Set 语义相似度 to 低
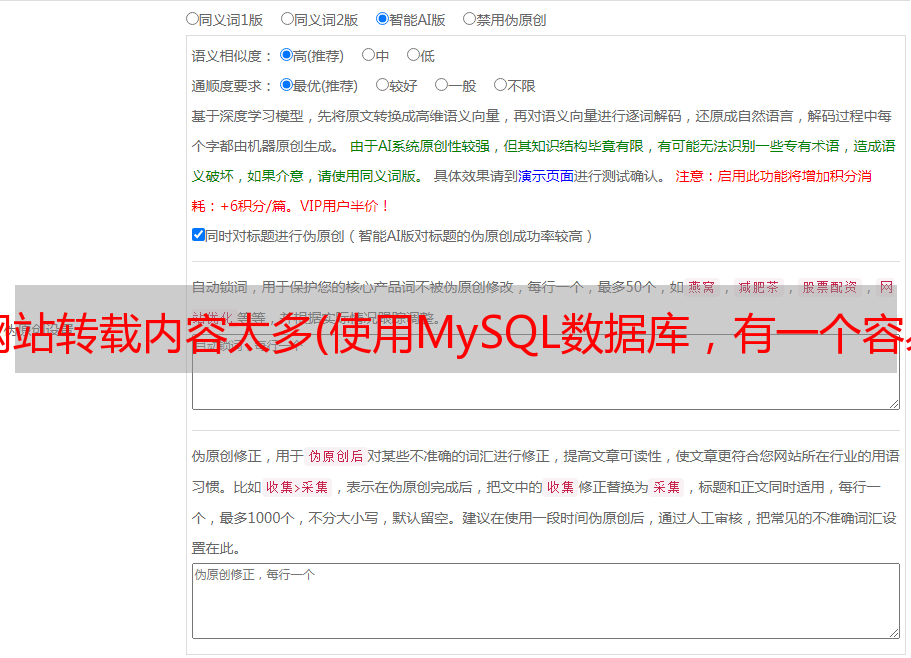 click(x=413, y=55)
